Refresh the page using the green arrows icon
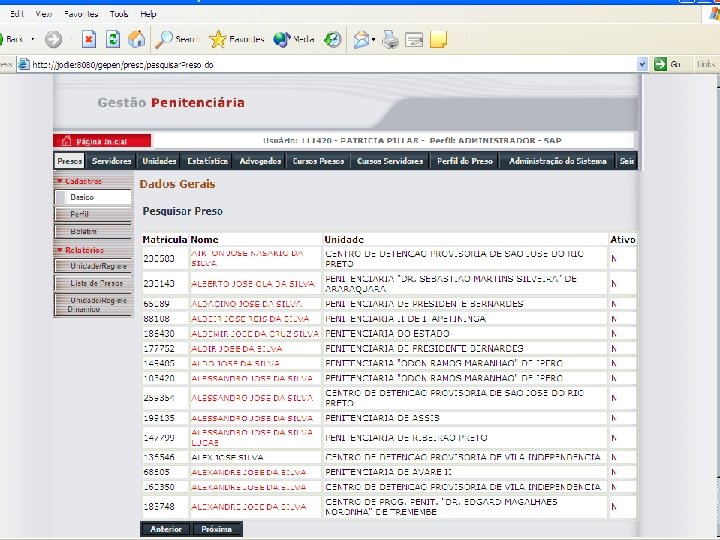 (112, 39)
